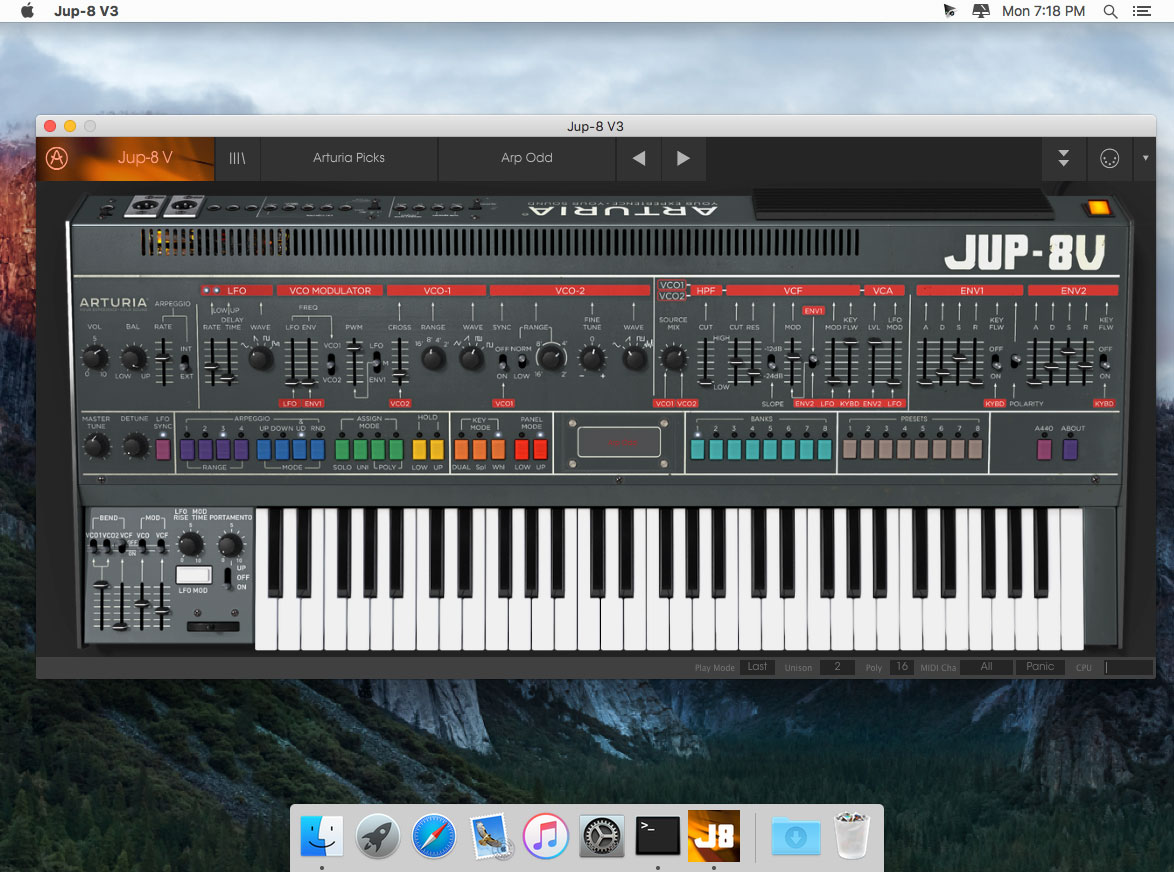Viewport: 1174px width, 872px height.
Task: Select UNI assign mode green button
Action: click(x=360, y=449)
